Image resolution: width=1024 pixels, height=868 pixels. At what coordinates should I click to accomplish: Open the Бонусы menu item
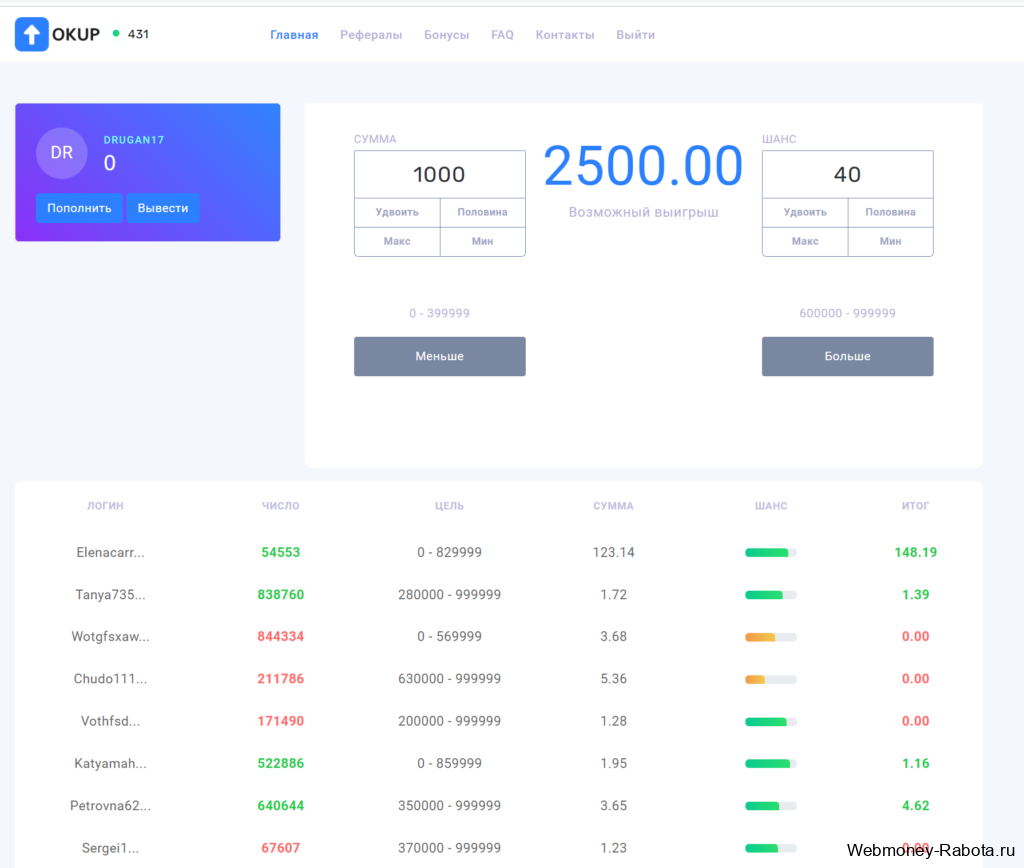tap(447, 35)
